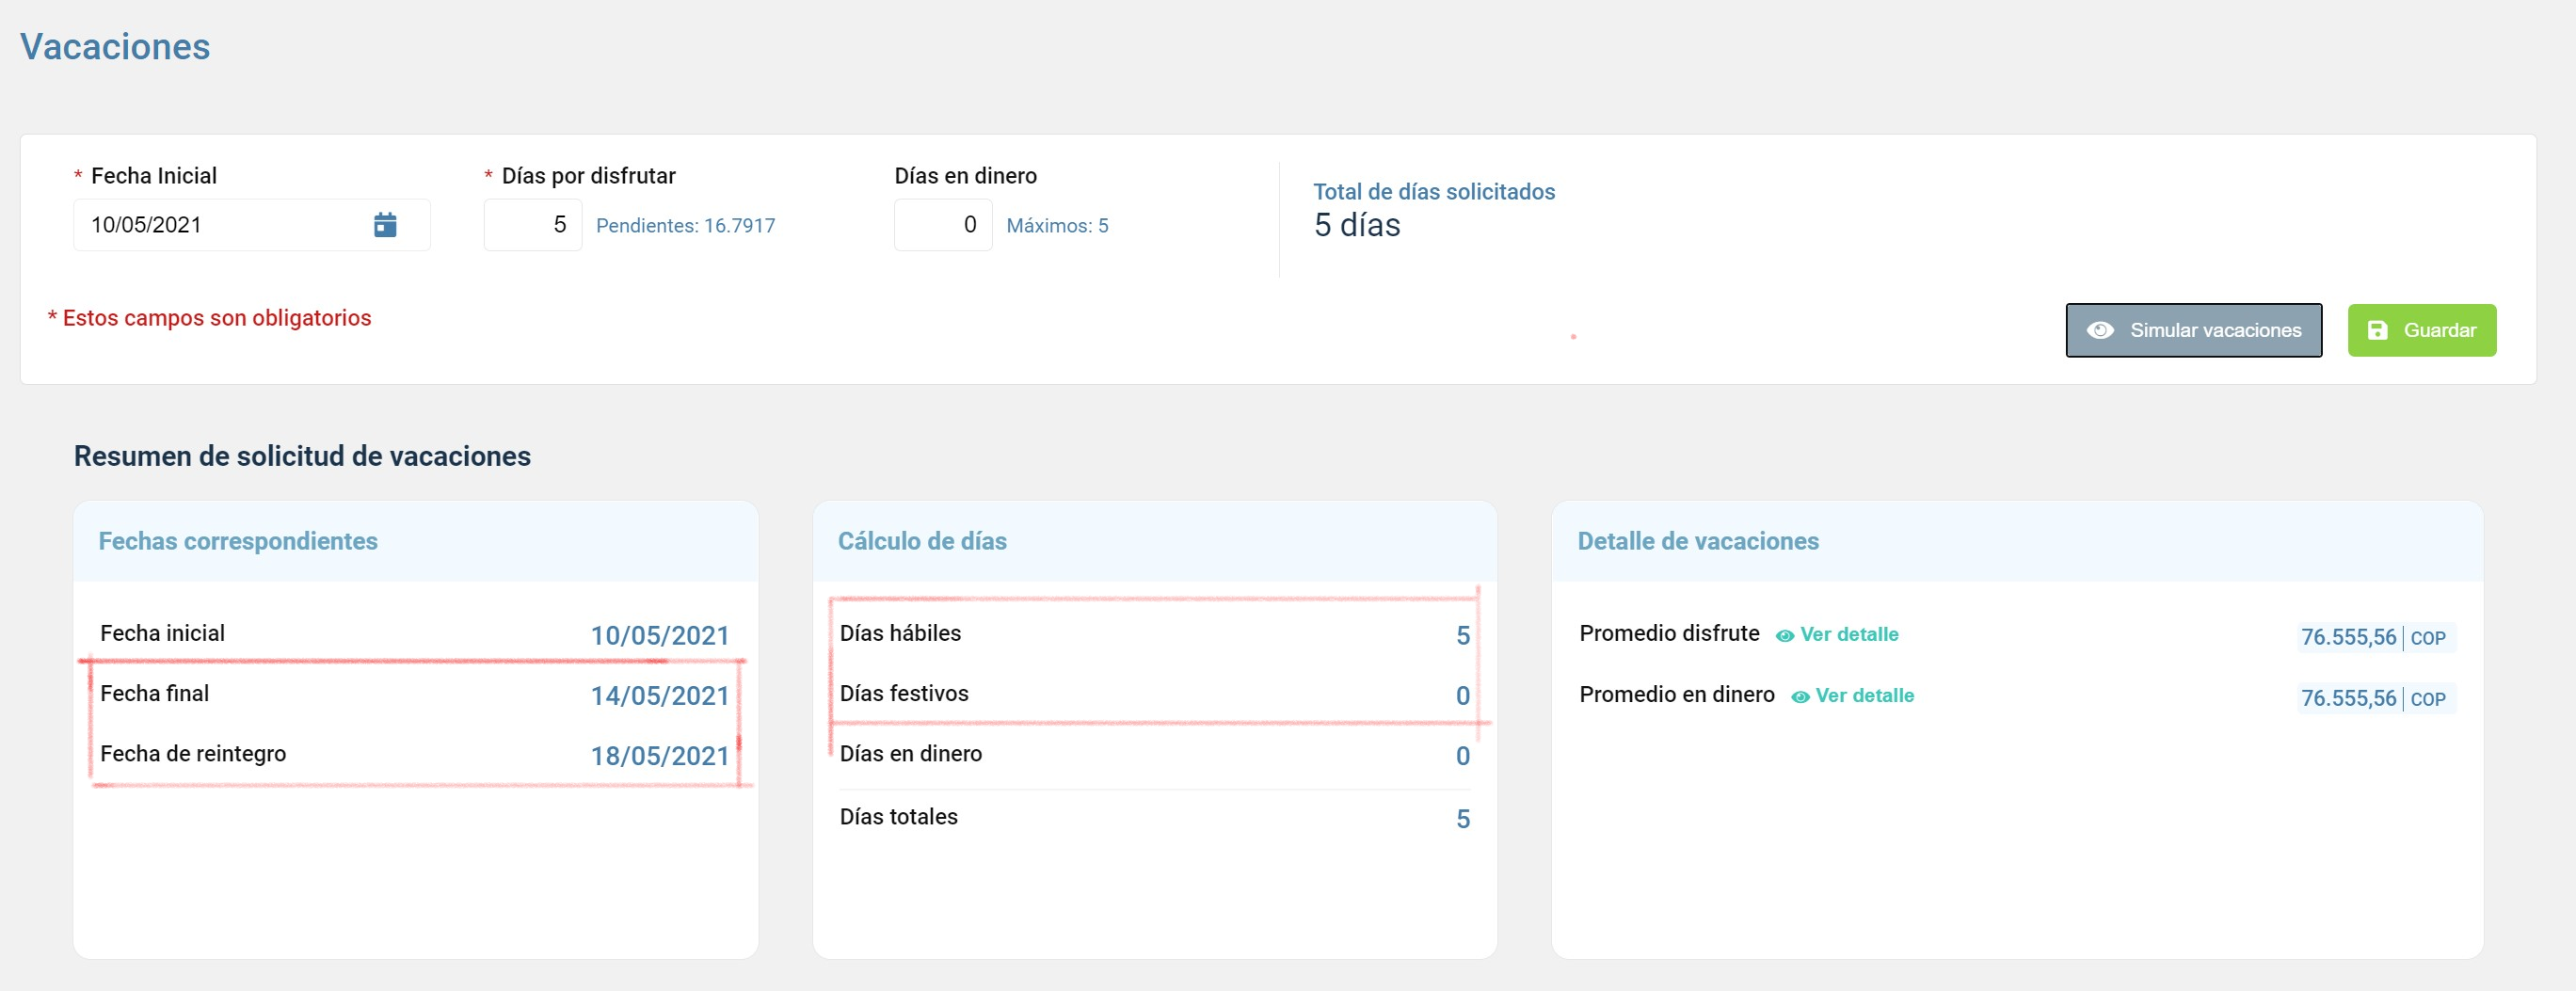Click Simular vacaciones button

pyautogui.click(x=2193, y=330)
